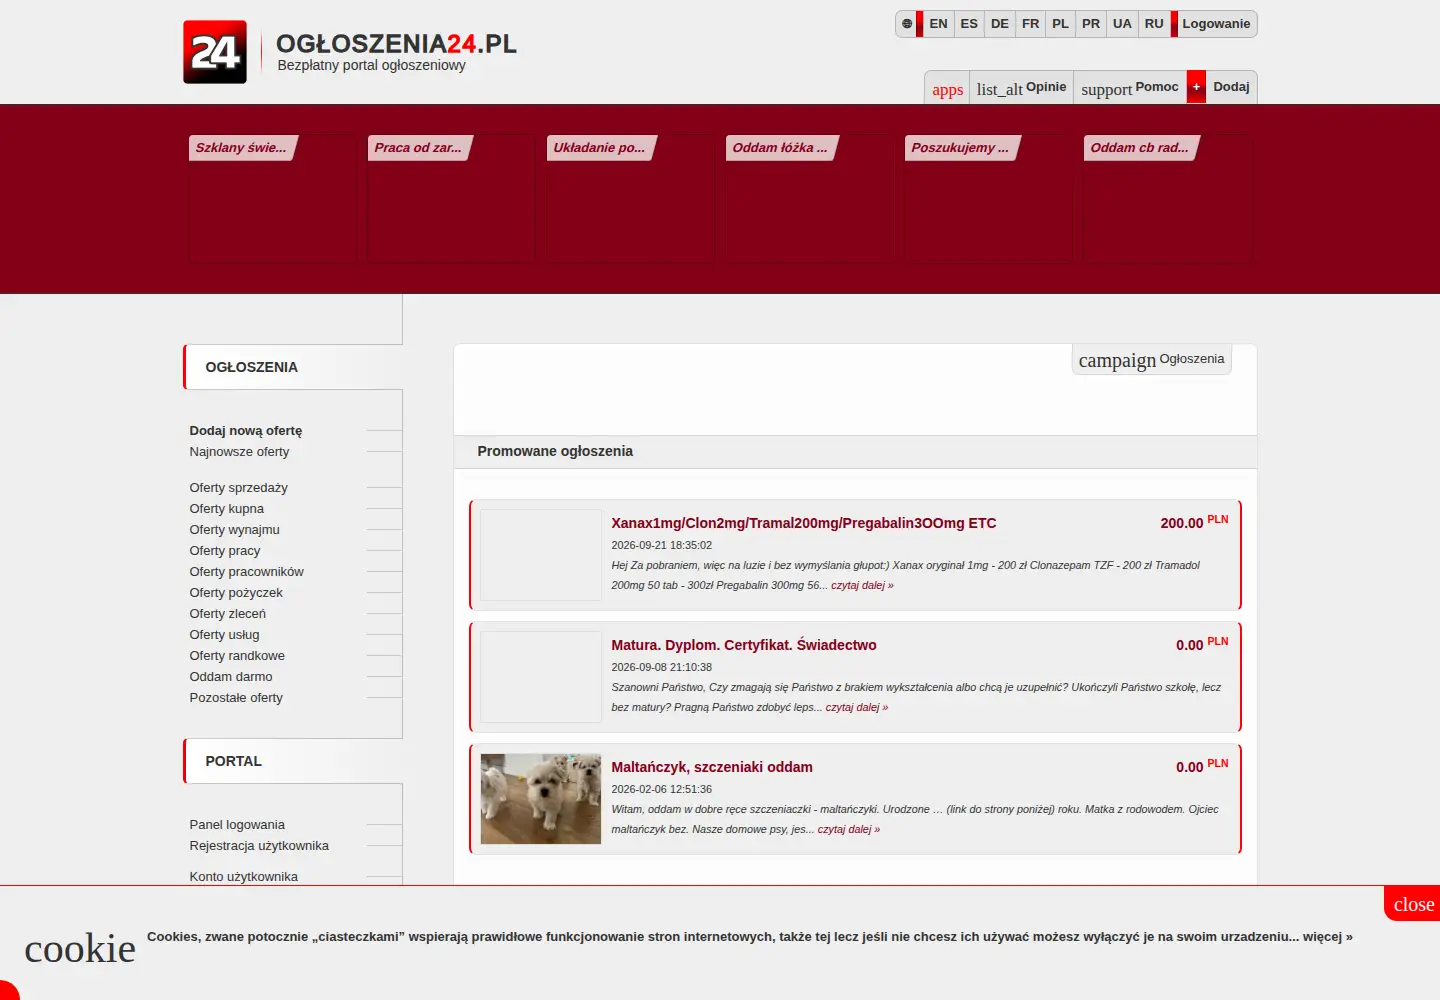Open the Pomoc support page
Image resolution: width=1440 pixels, height=1000 pixels.
pyautogui.click(x=1130, y=88)
